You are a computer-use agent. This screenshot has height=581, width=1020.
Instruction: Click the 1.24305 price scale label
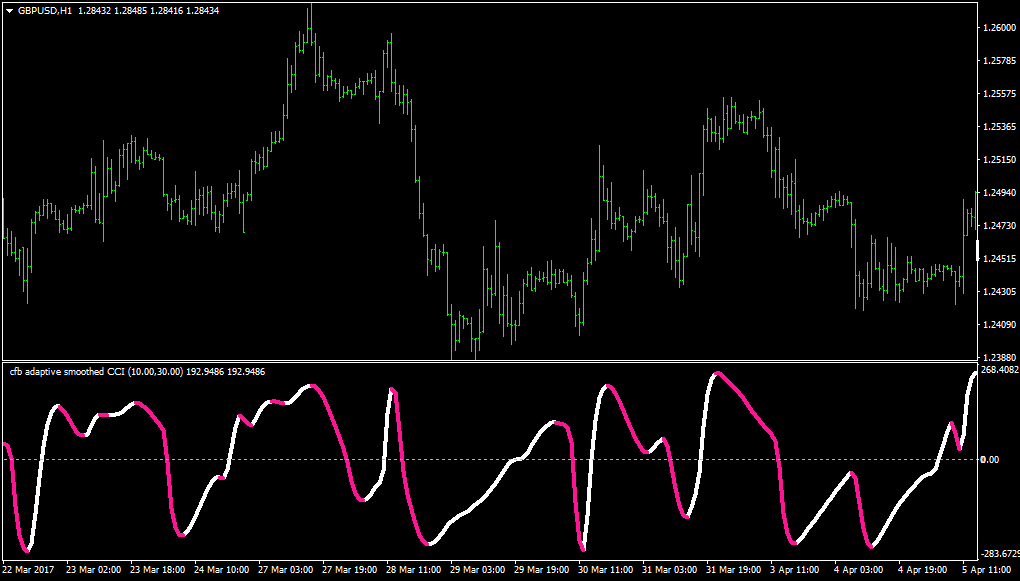[1000, 291]
